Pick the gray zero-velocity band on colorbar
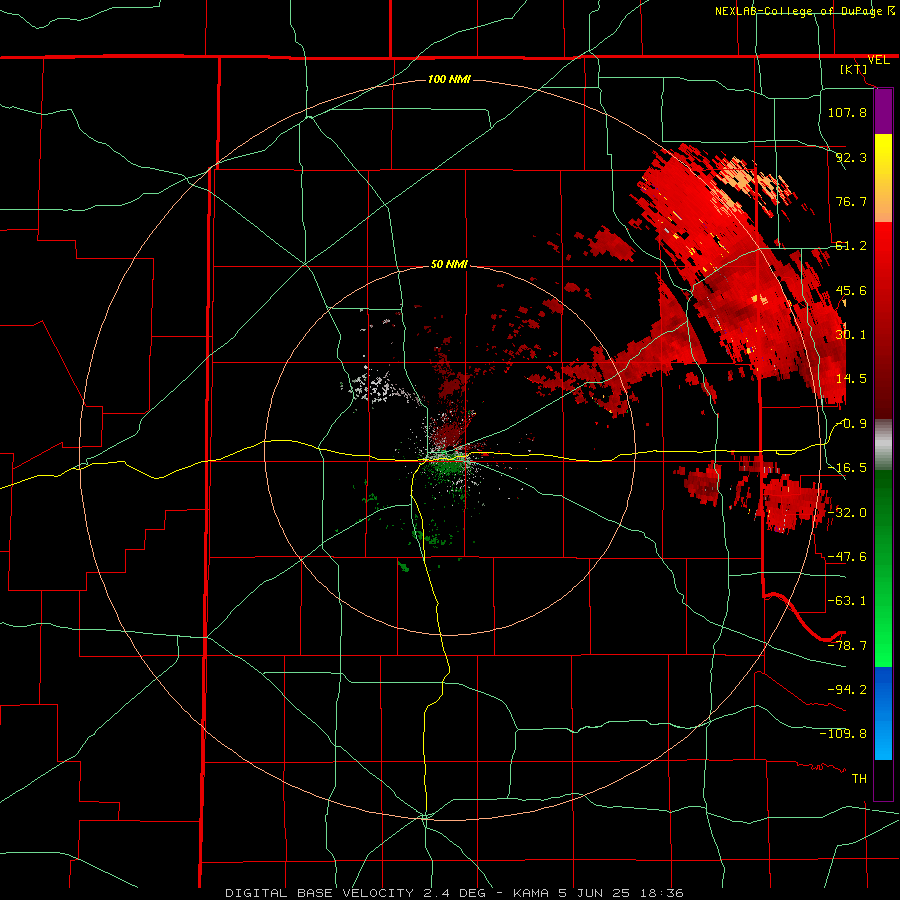 pyautogui.click(x=883, y=445)
